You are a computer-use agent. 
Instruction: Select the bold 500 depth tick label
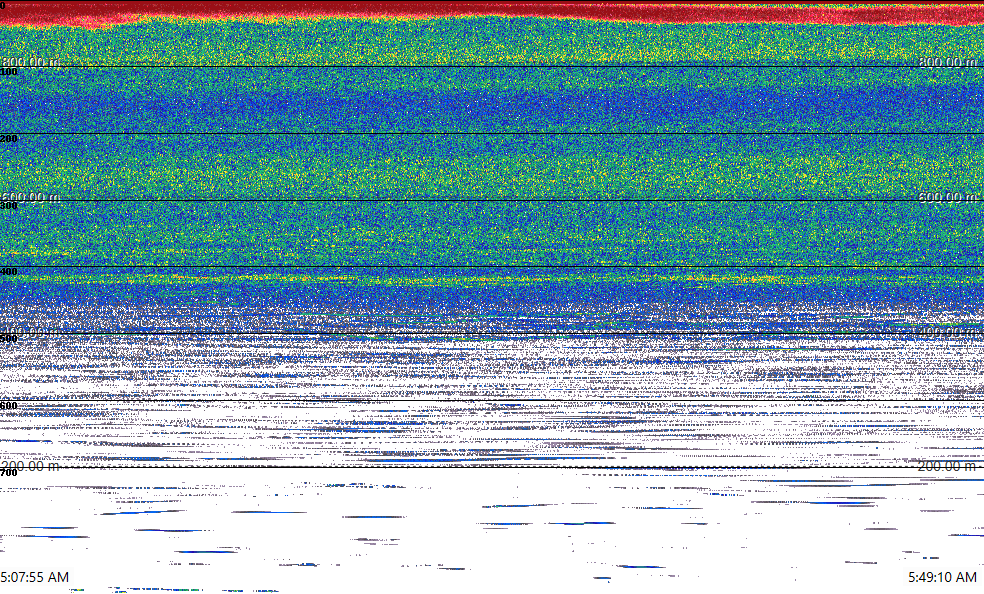coord(9,339)
